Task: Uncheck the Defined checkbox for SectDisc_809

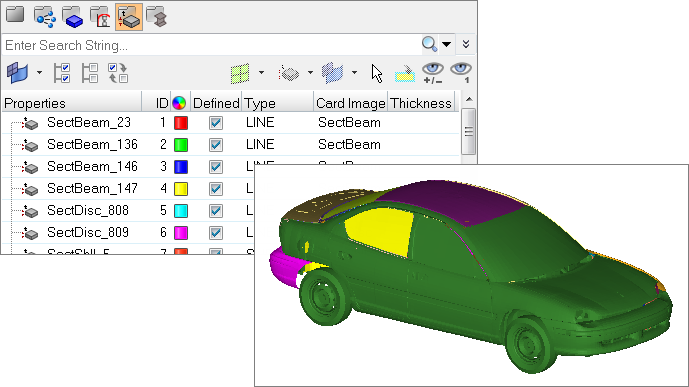Action: pyautogui.click(x=216, y=232)
